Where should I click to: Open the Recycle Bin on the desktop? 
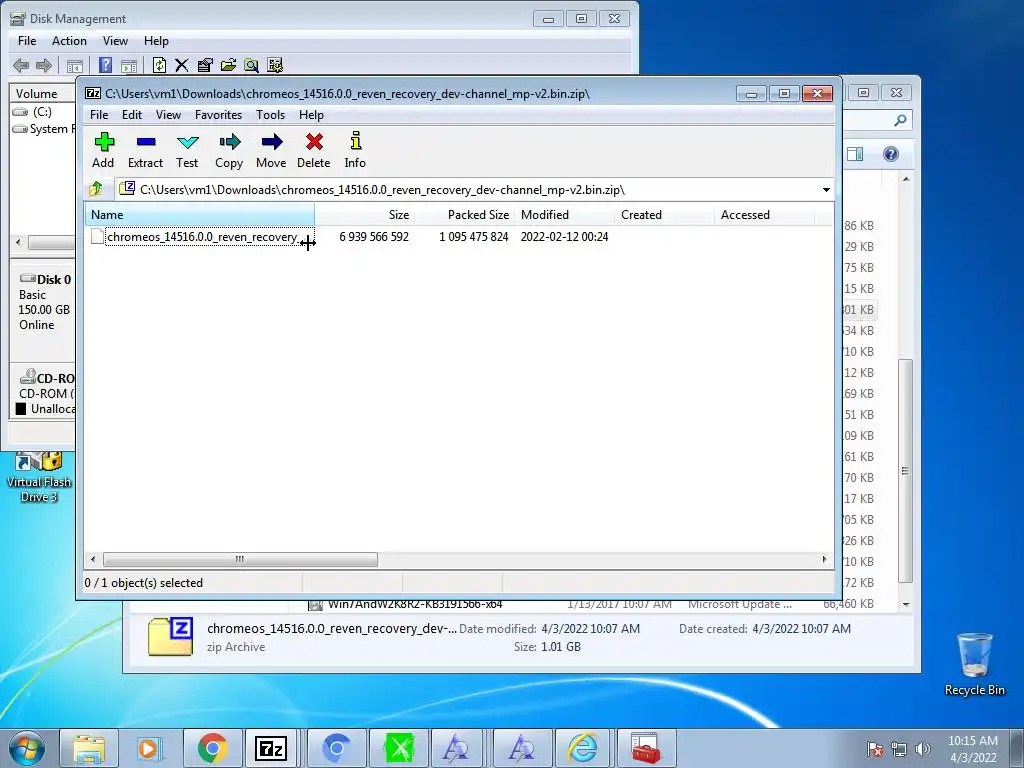[x=974, y=664]
